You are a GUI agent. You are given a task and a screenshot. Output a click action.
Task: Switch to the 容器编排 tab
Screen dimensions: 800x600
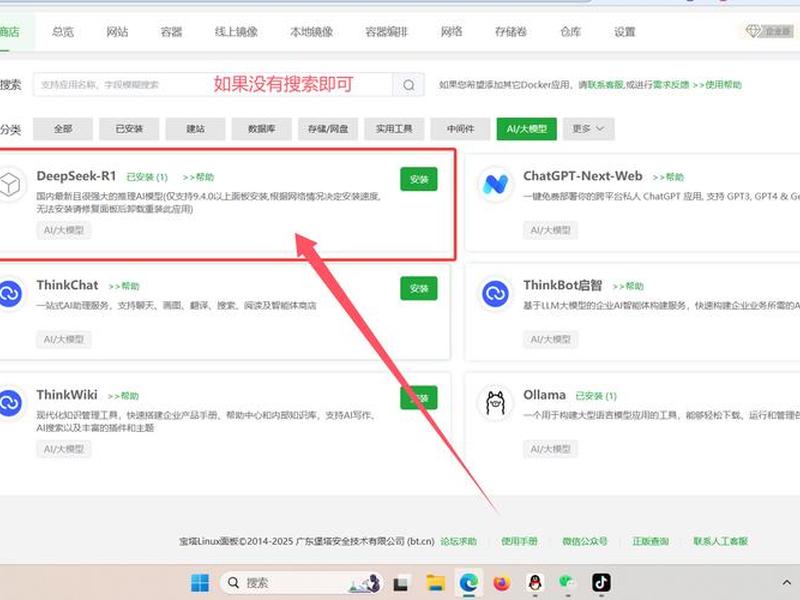(386, 32)
